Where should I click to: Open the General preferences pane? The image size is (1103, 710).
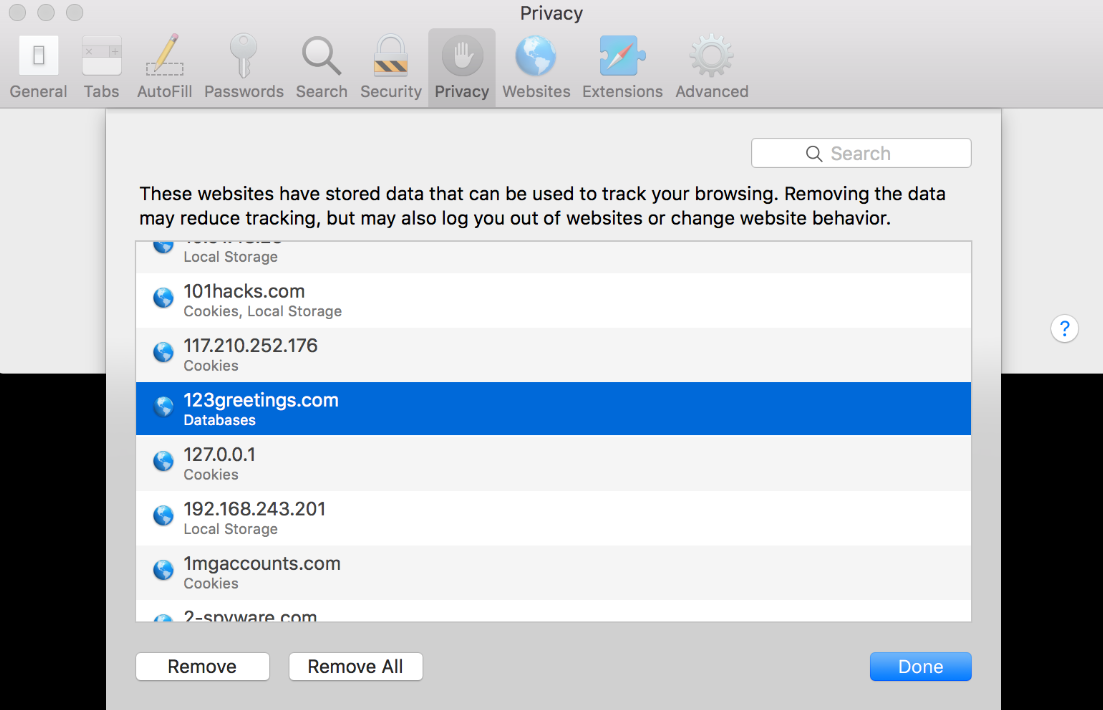(38, 68)
